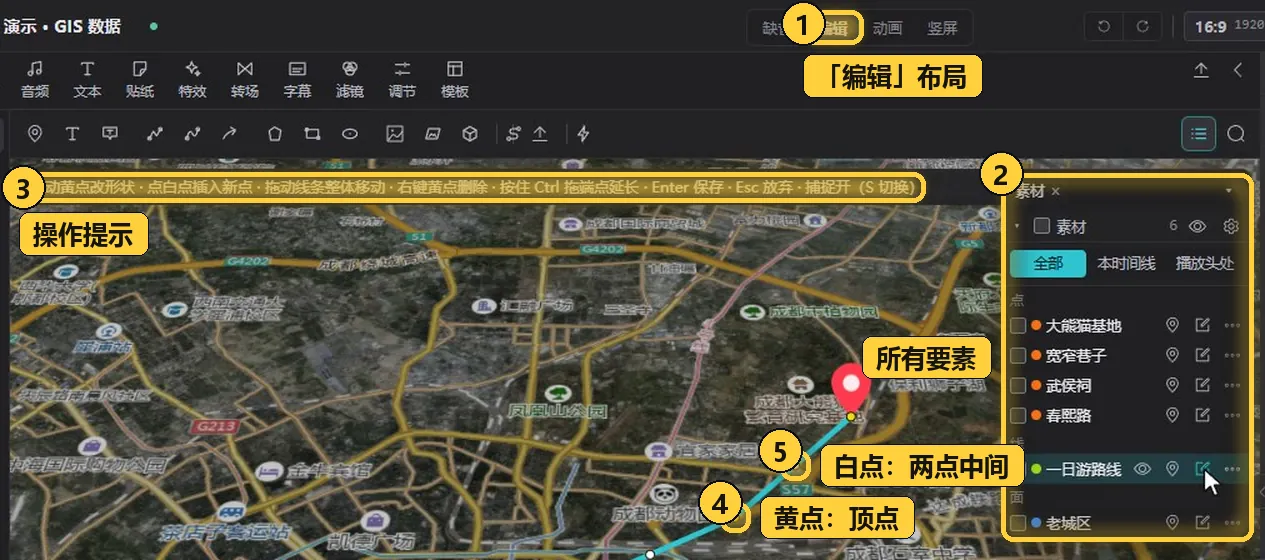1265x560 pixels.
Task: Select the polygon drawing tool
Action: [x=275, y=133]
